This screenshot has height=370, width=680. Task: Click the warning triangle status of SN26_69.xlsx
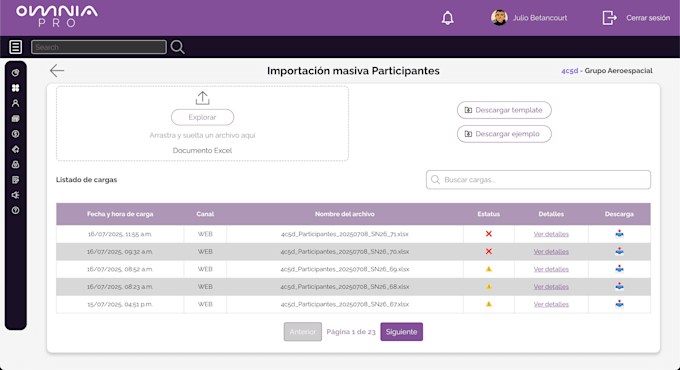point(489,269)
